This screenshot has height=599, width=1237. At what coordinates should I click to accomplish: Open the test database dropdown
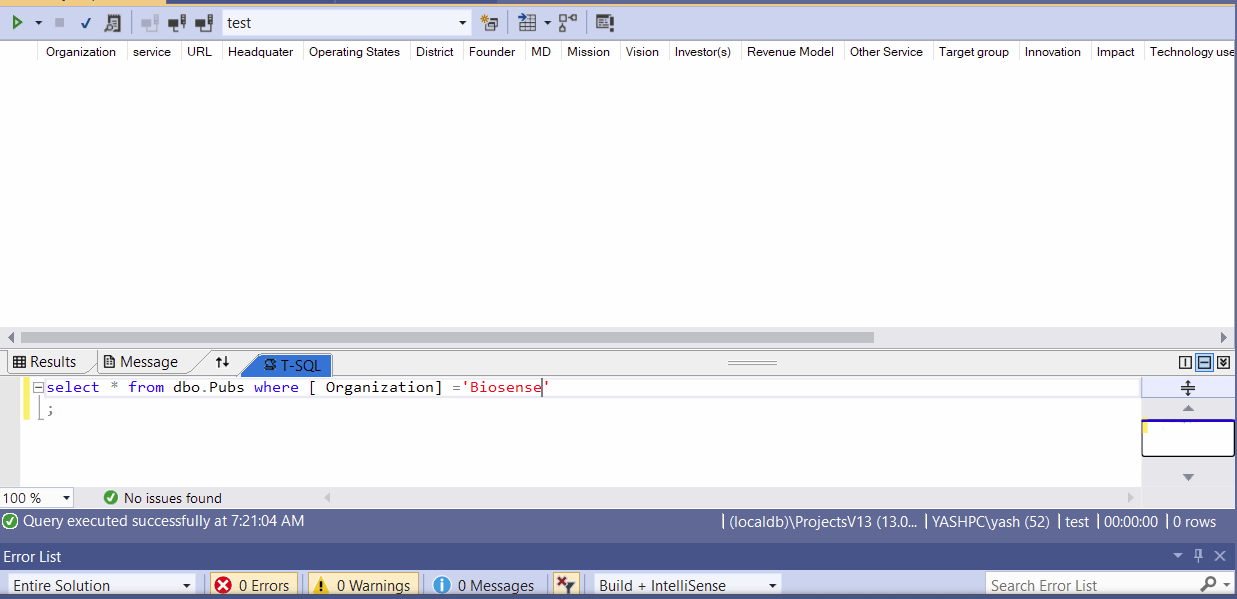click(461, 22)
